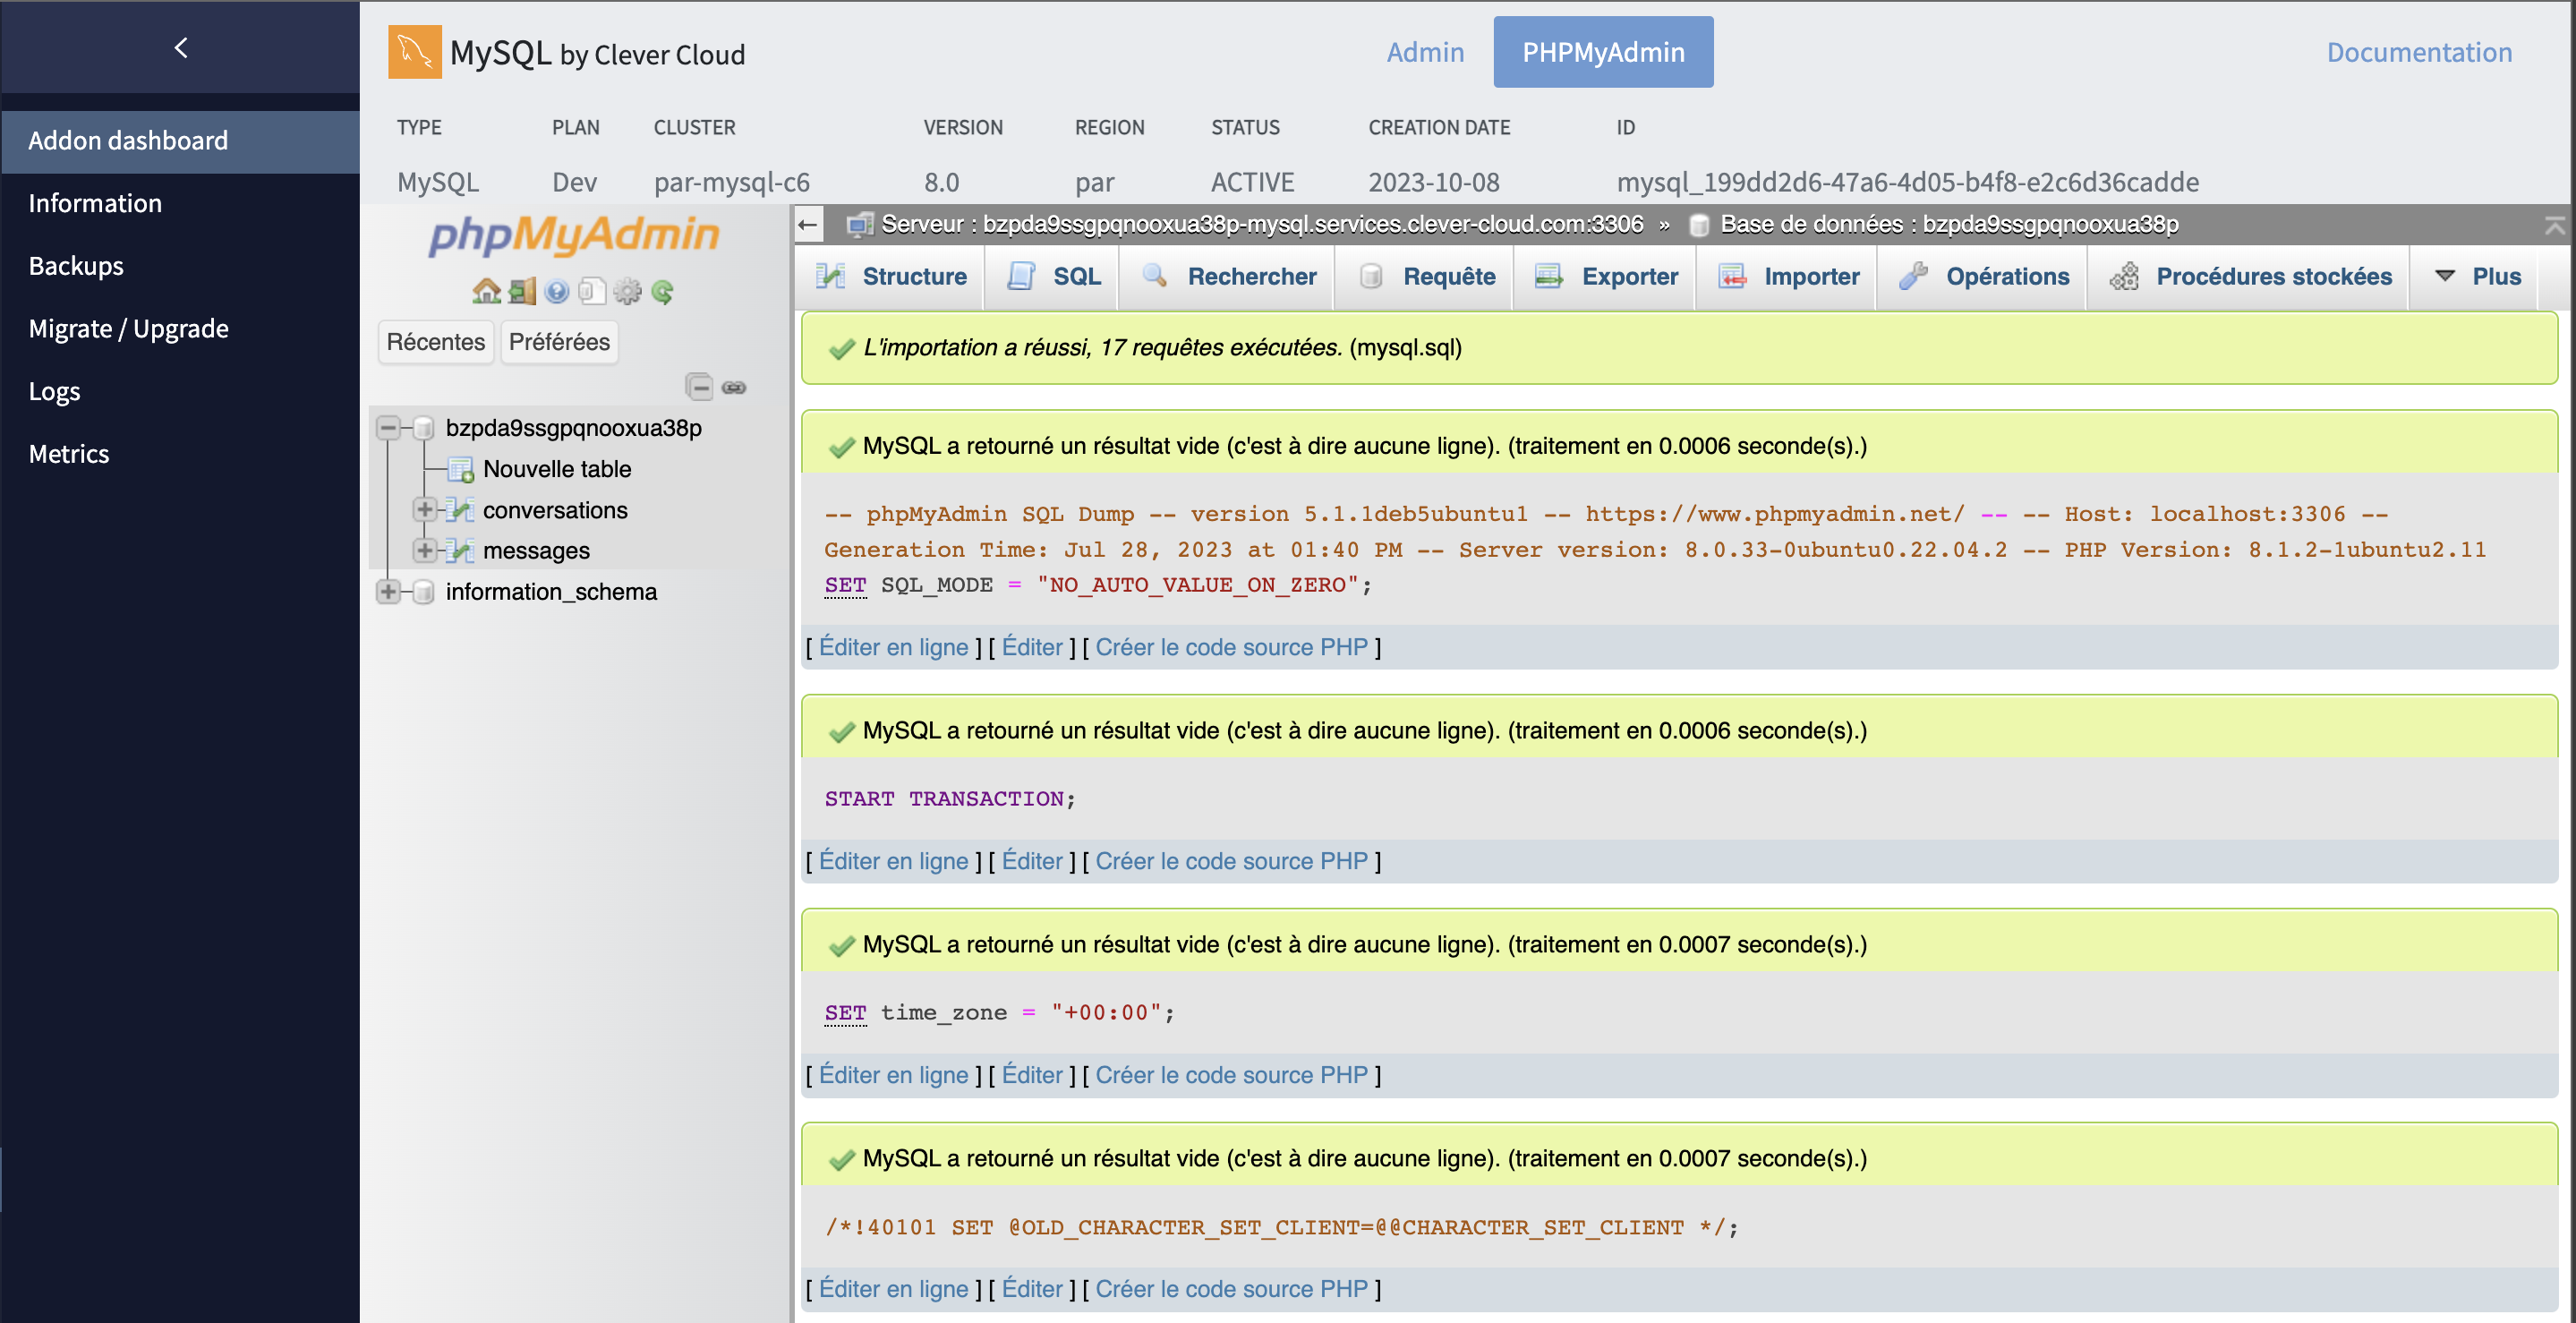Click the Préférées button

click(x=559, y=342)
